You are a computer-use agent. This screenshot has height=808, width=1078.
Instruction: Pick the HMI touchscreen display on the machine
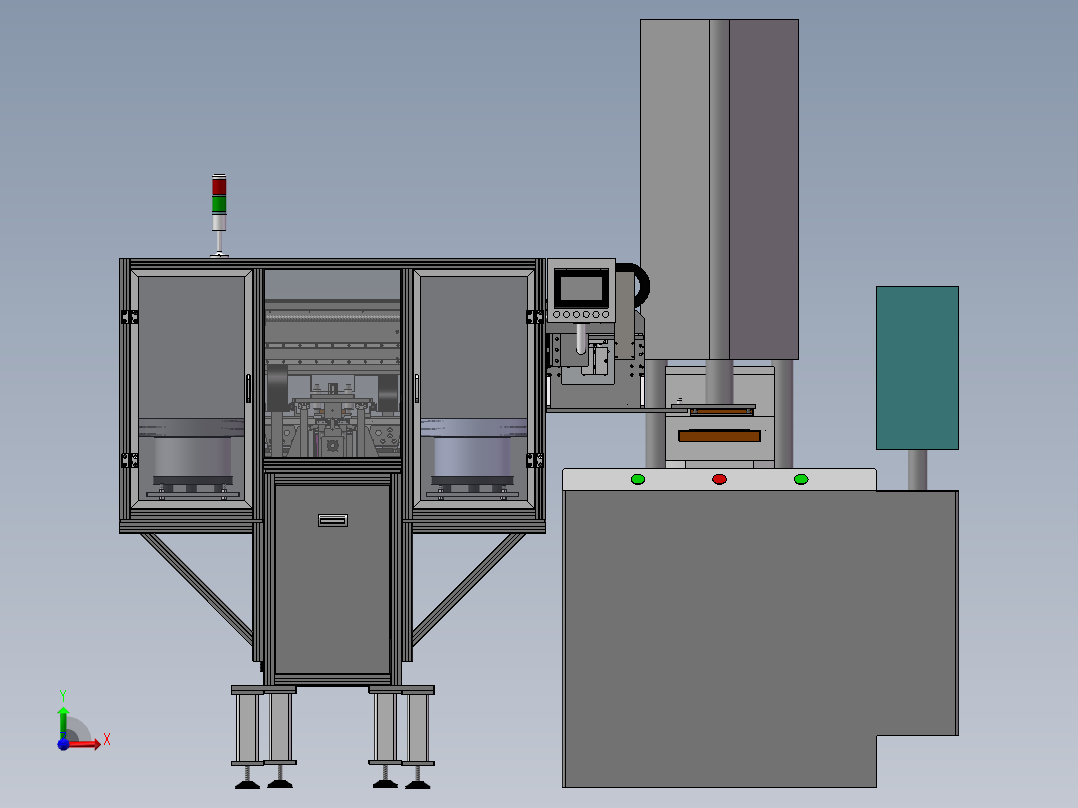[582, 287]
